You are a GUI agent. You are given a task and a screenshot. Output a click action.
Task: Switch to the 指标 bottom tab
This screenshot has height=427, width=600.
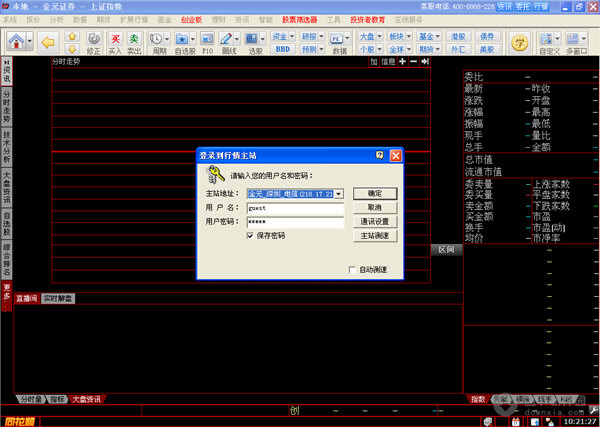pos(57,399)
